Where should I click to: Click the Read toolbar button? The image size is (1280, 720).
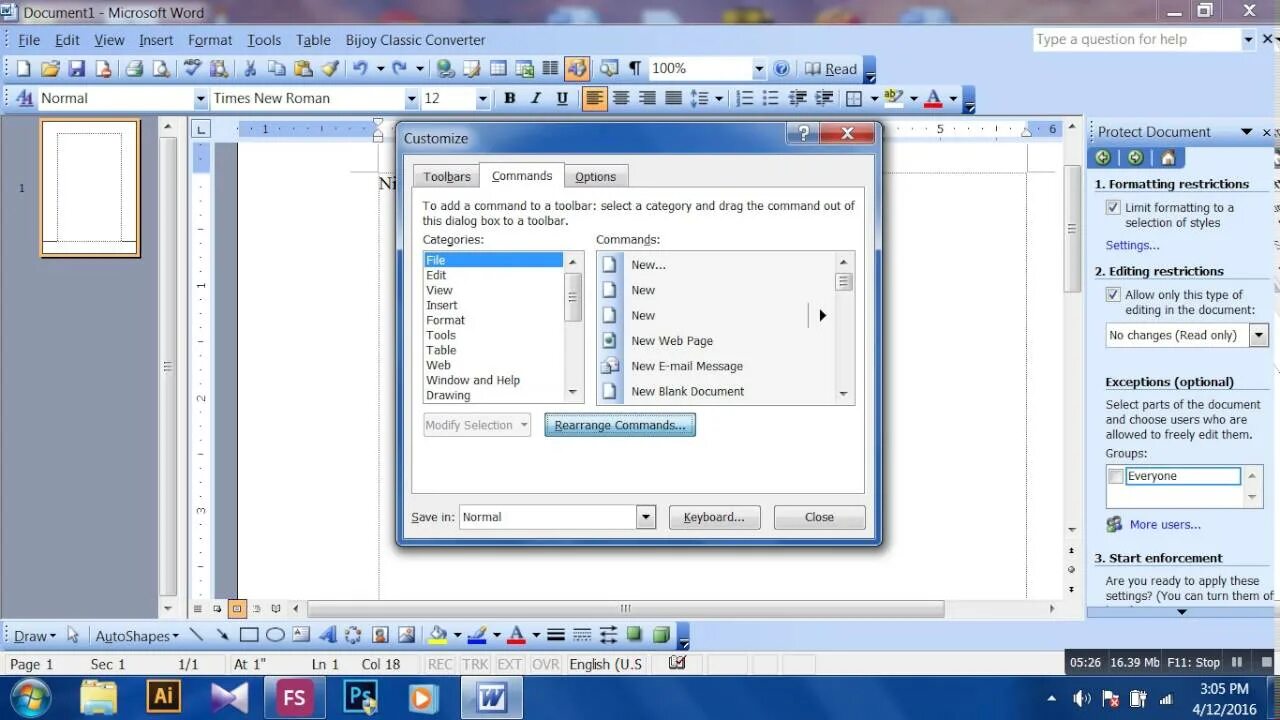point(831,69)
